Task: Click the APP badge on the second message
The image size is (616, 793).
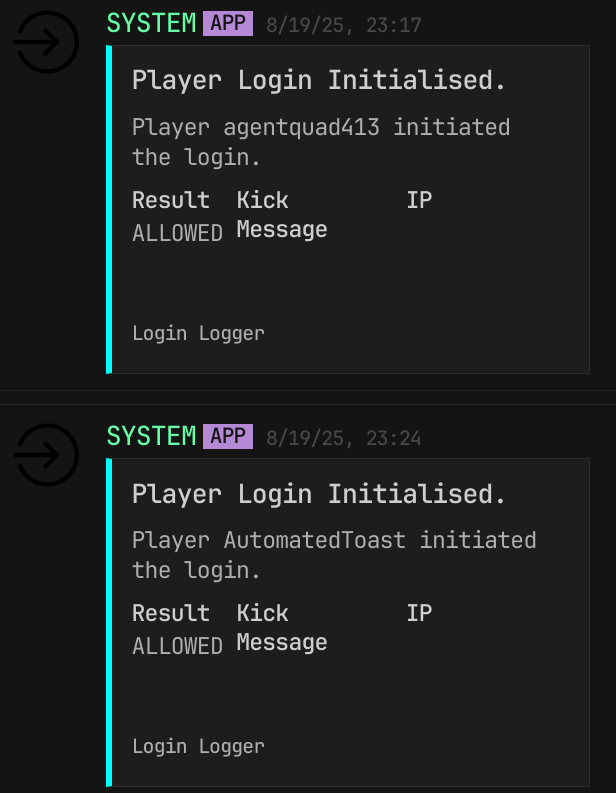Action: (228, 436)
